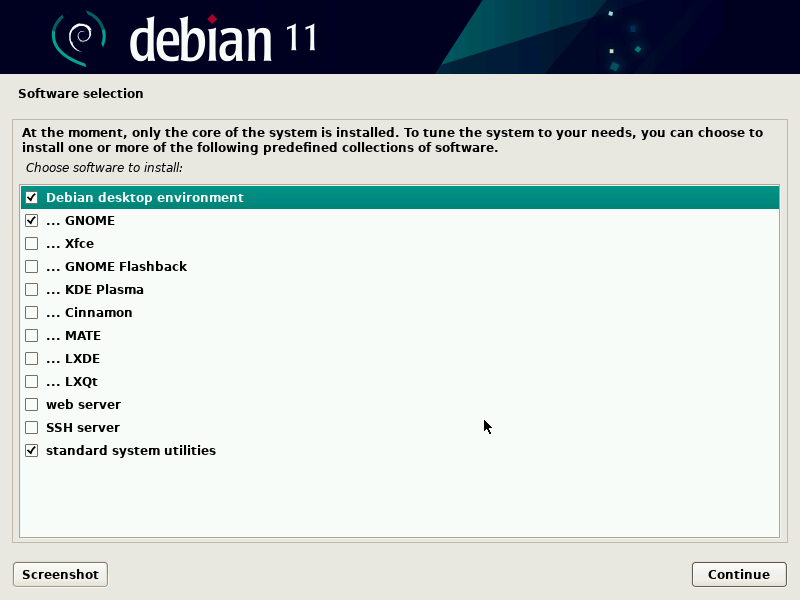Take a screenshot using the Screenshot button

[x=59, y=574]
